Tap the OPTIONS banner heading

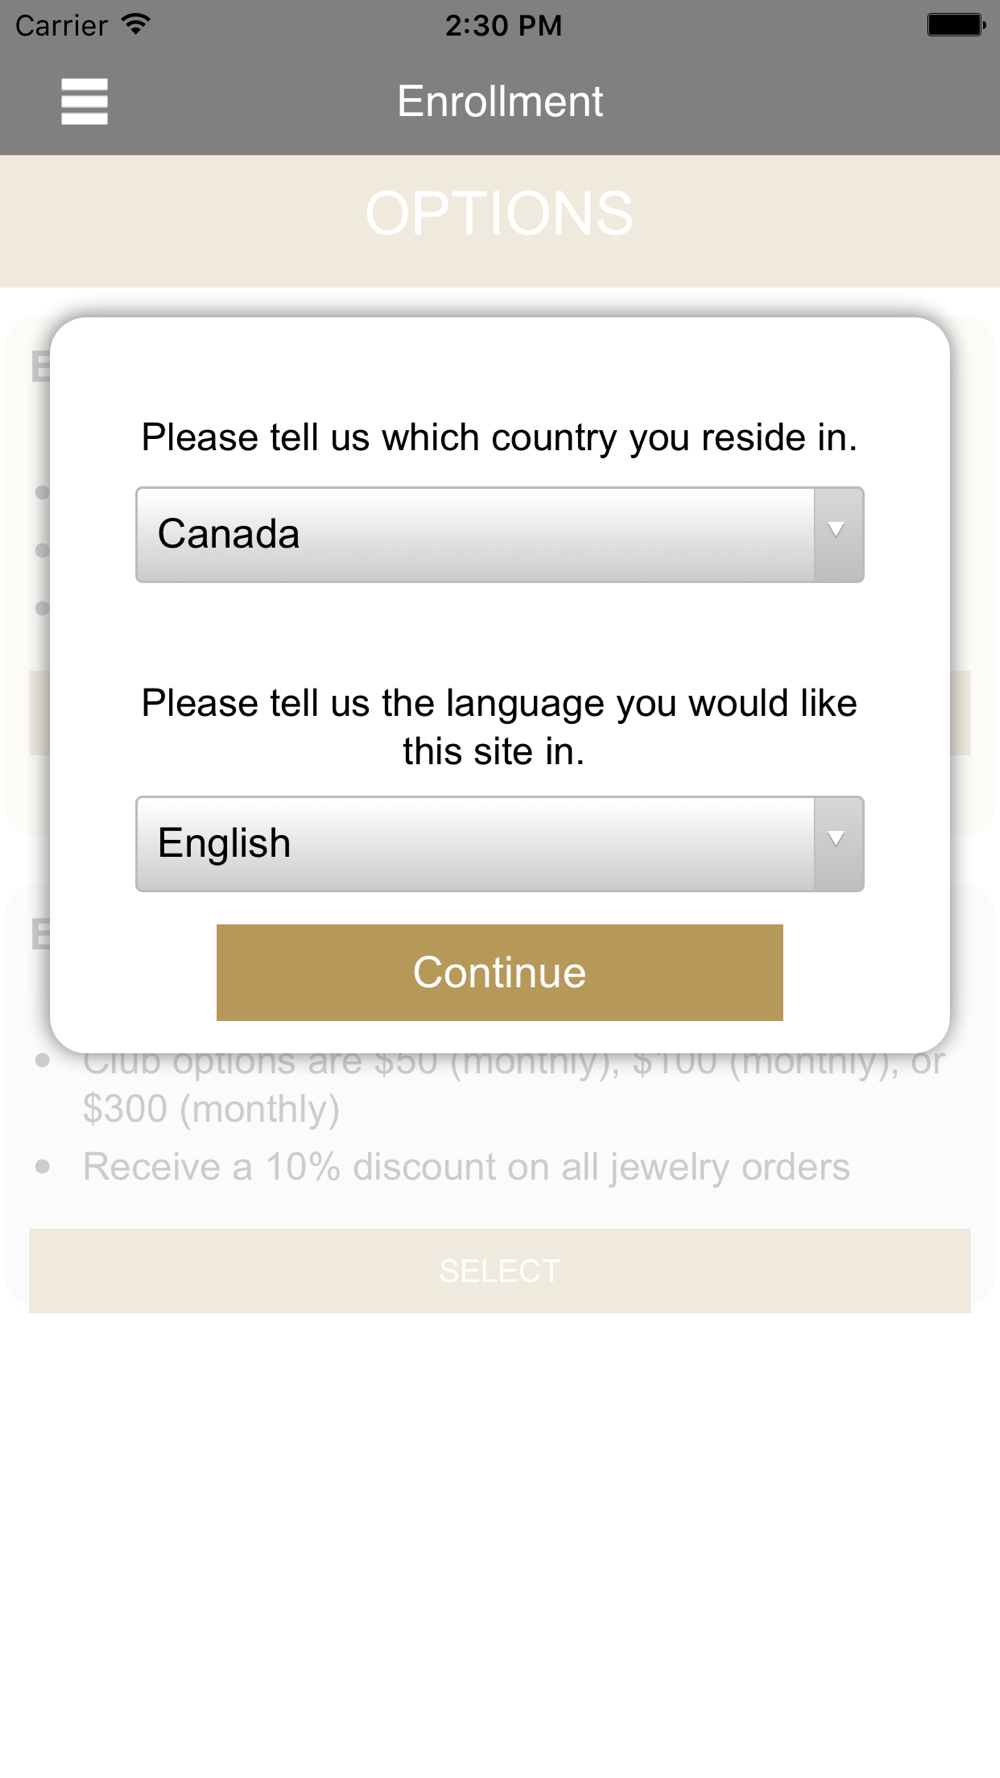coord(500,213)
